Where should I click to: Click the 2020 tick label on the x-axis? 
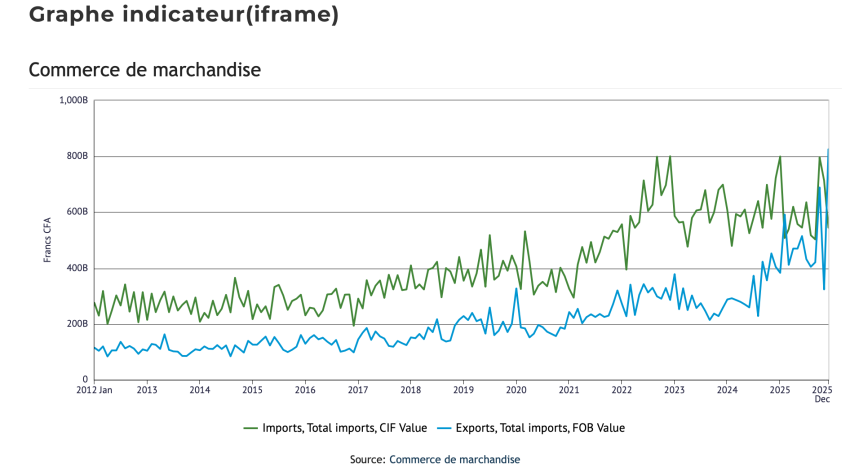click(516, 388)
